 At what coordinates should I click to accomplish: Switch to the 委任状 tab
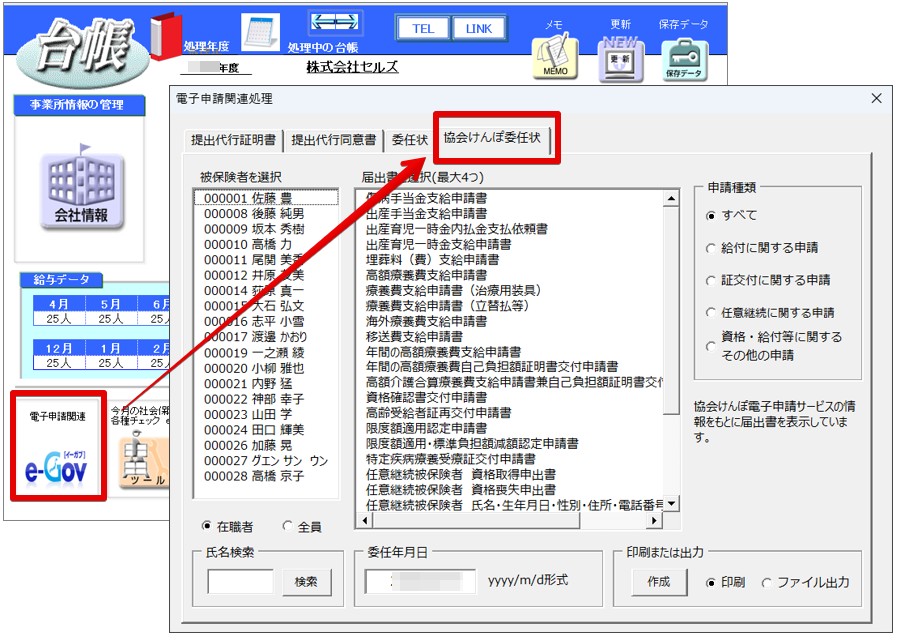(x=409, y=140)
